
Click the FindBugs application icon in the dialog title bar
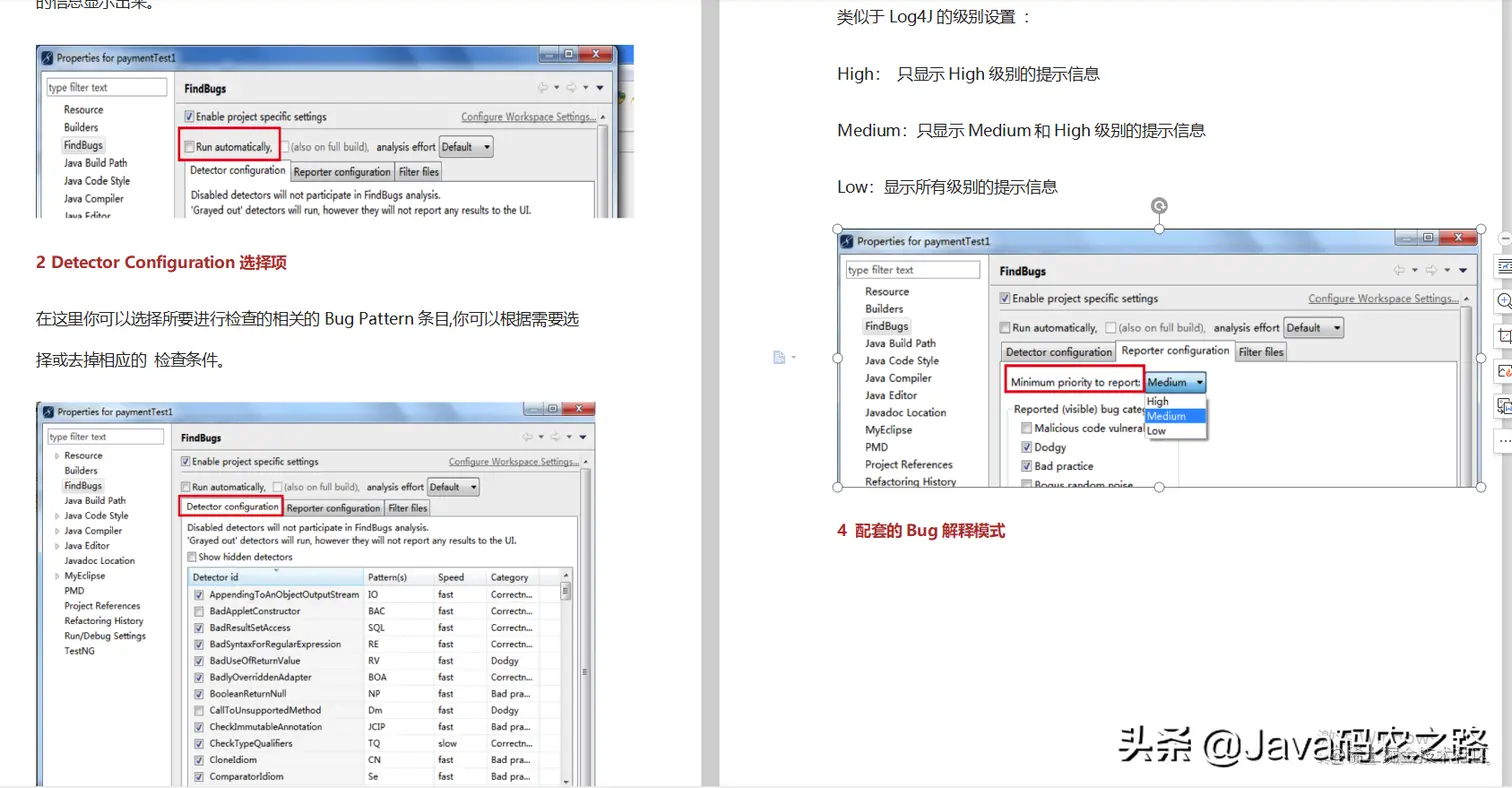849,239
